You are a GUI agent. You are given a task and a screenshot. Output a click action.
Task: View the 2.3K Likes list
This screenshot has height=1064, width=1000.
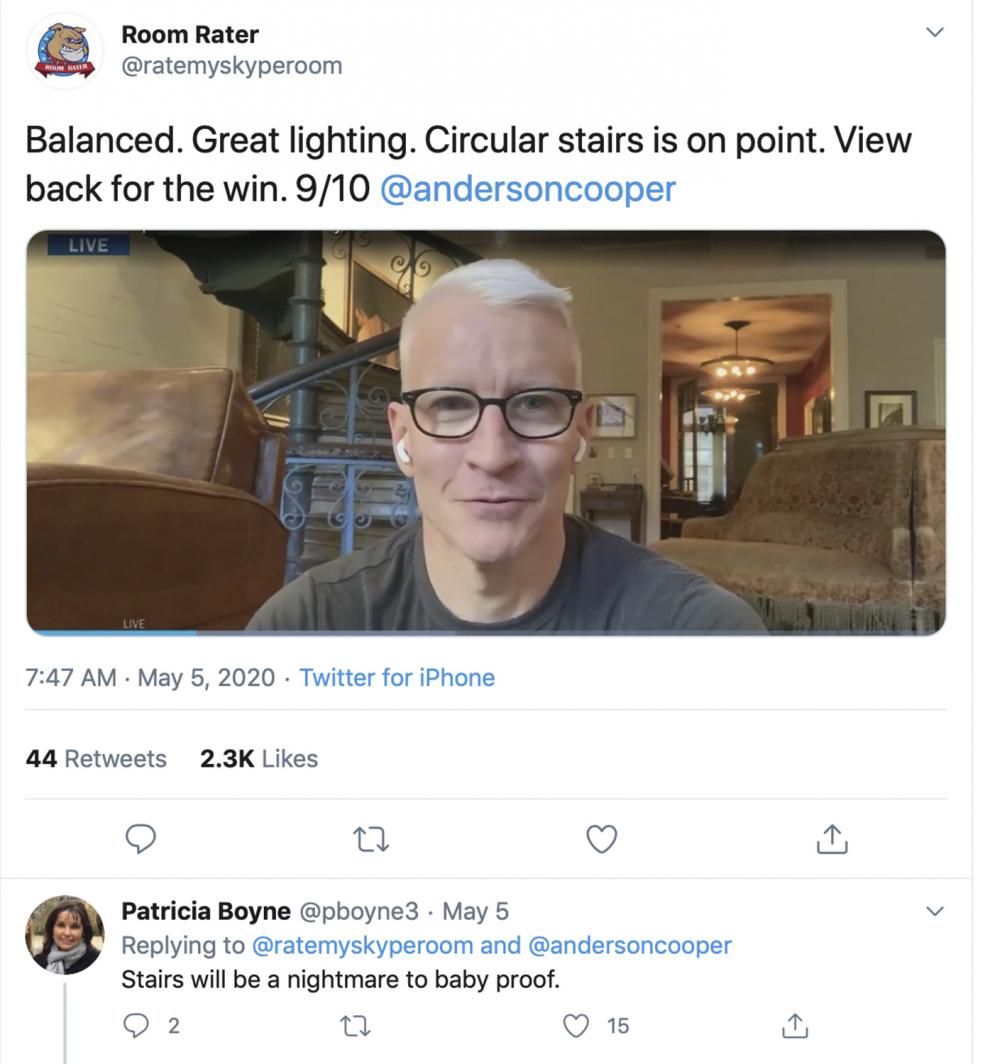tap(259, 759)
